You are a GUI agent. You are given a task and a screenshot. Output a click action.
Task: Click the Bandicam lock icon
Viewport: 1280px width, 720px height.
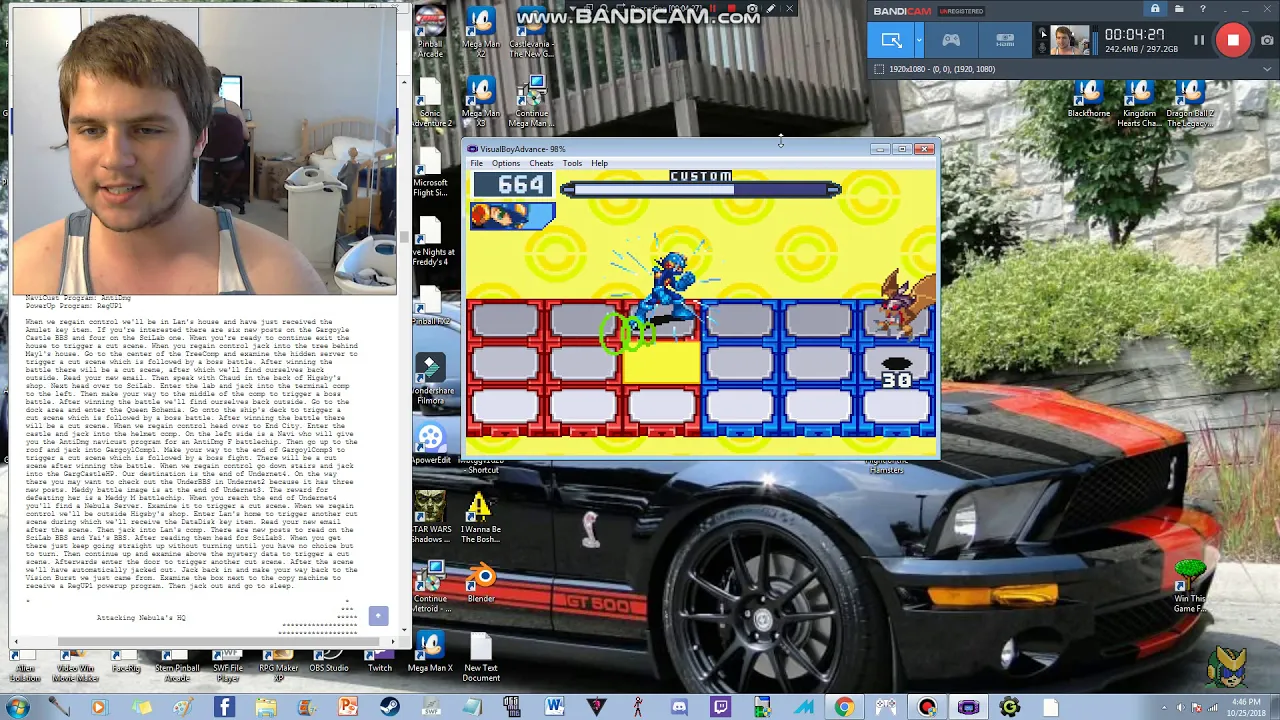[1155, 10]
